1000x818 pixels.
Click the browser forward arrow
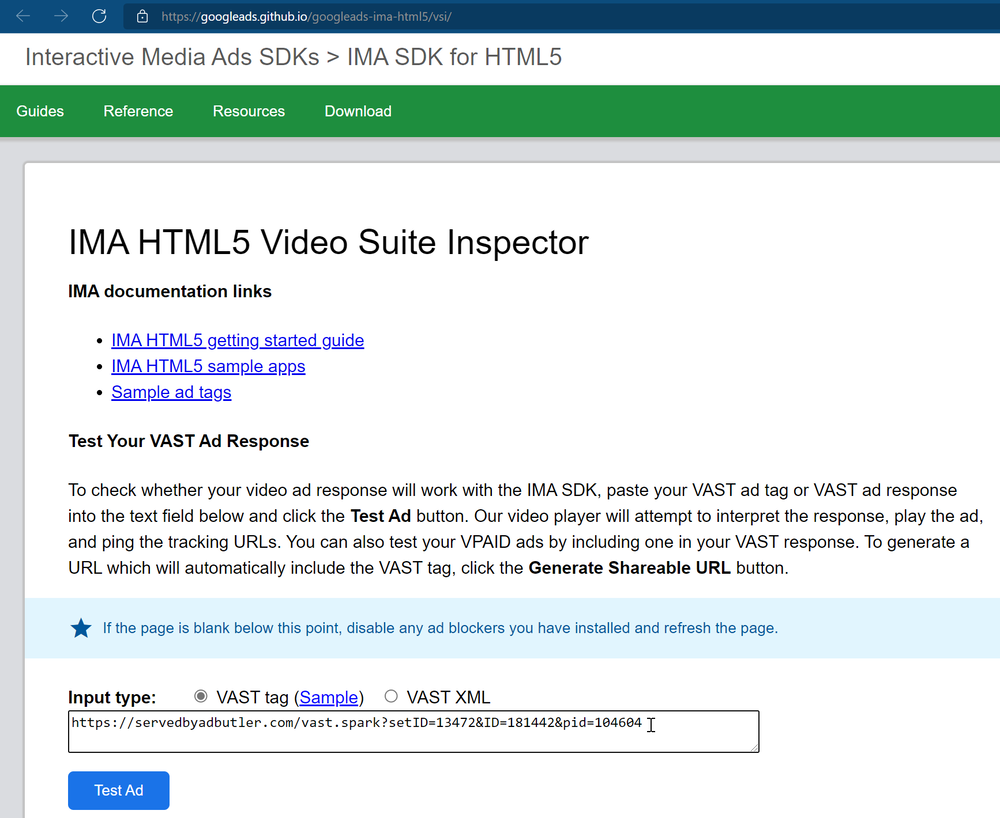61,16
